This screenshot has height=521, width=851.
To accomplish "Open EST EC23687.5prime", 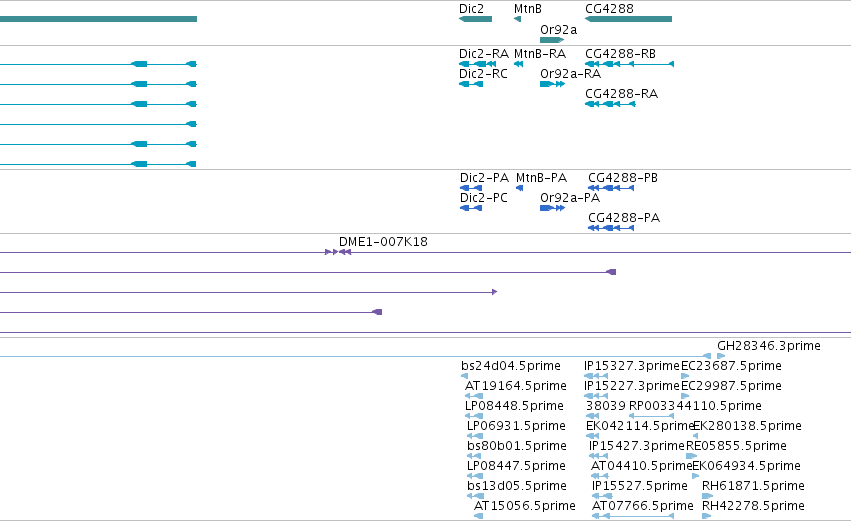I will (731, 366).
